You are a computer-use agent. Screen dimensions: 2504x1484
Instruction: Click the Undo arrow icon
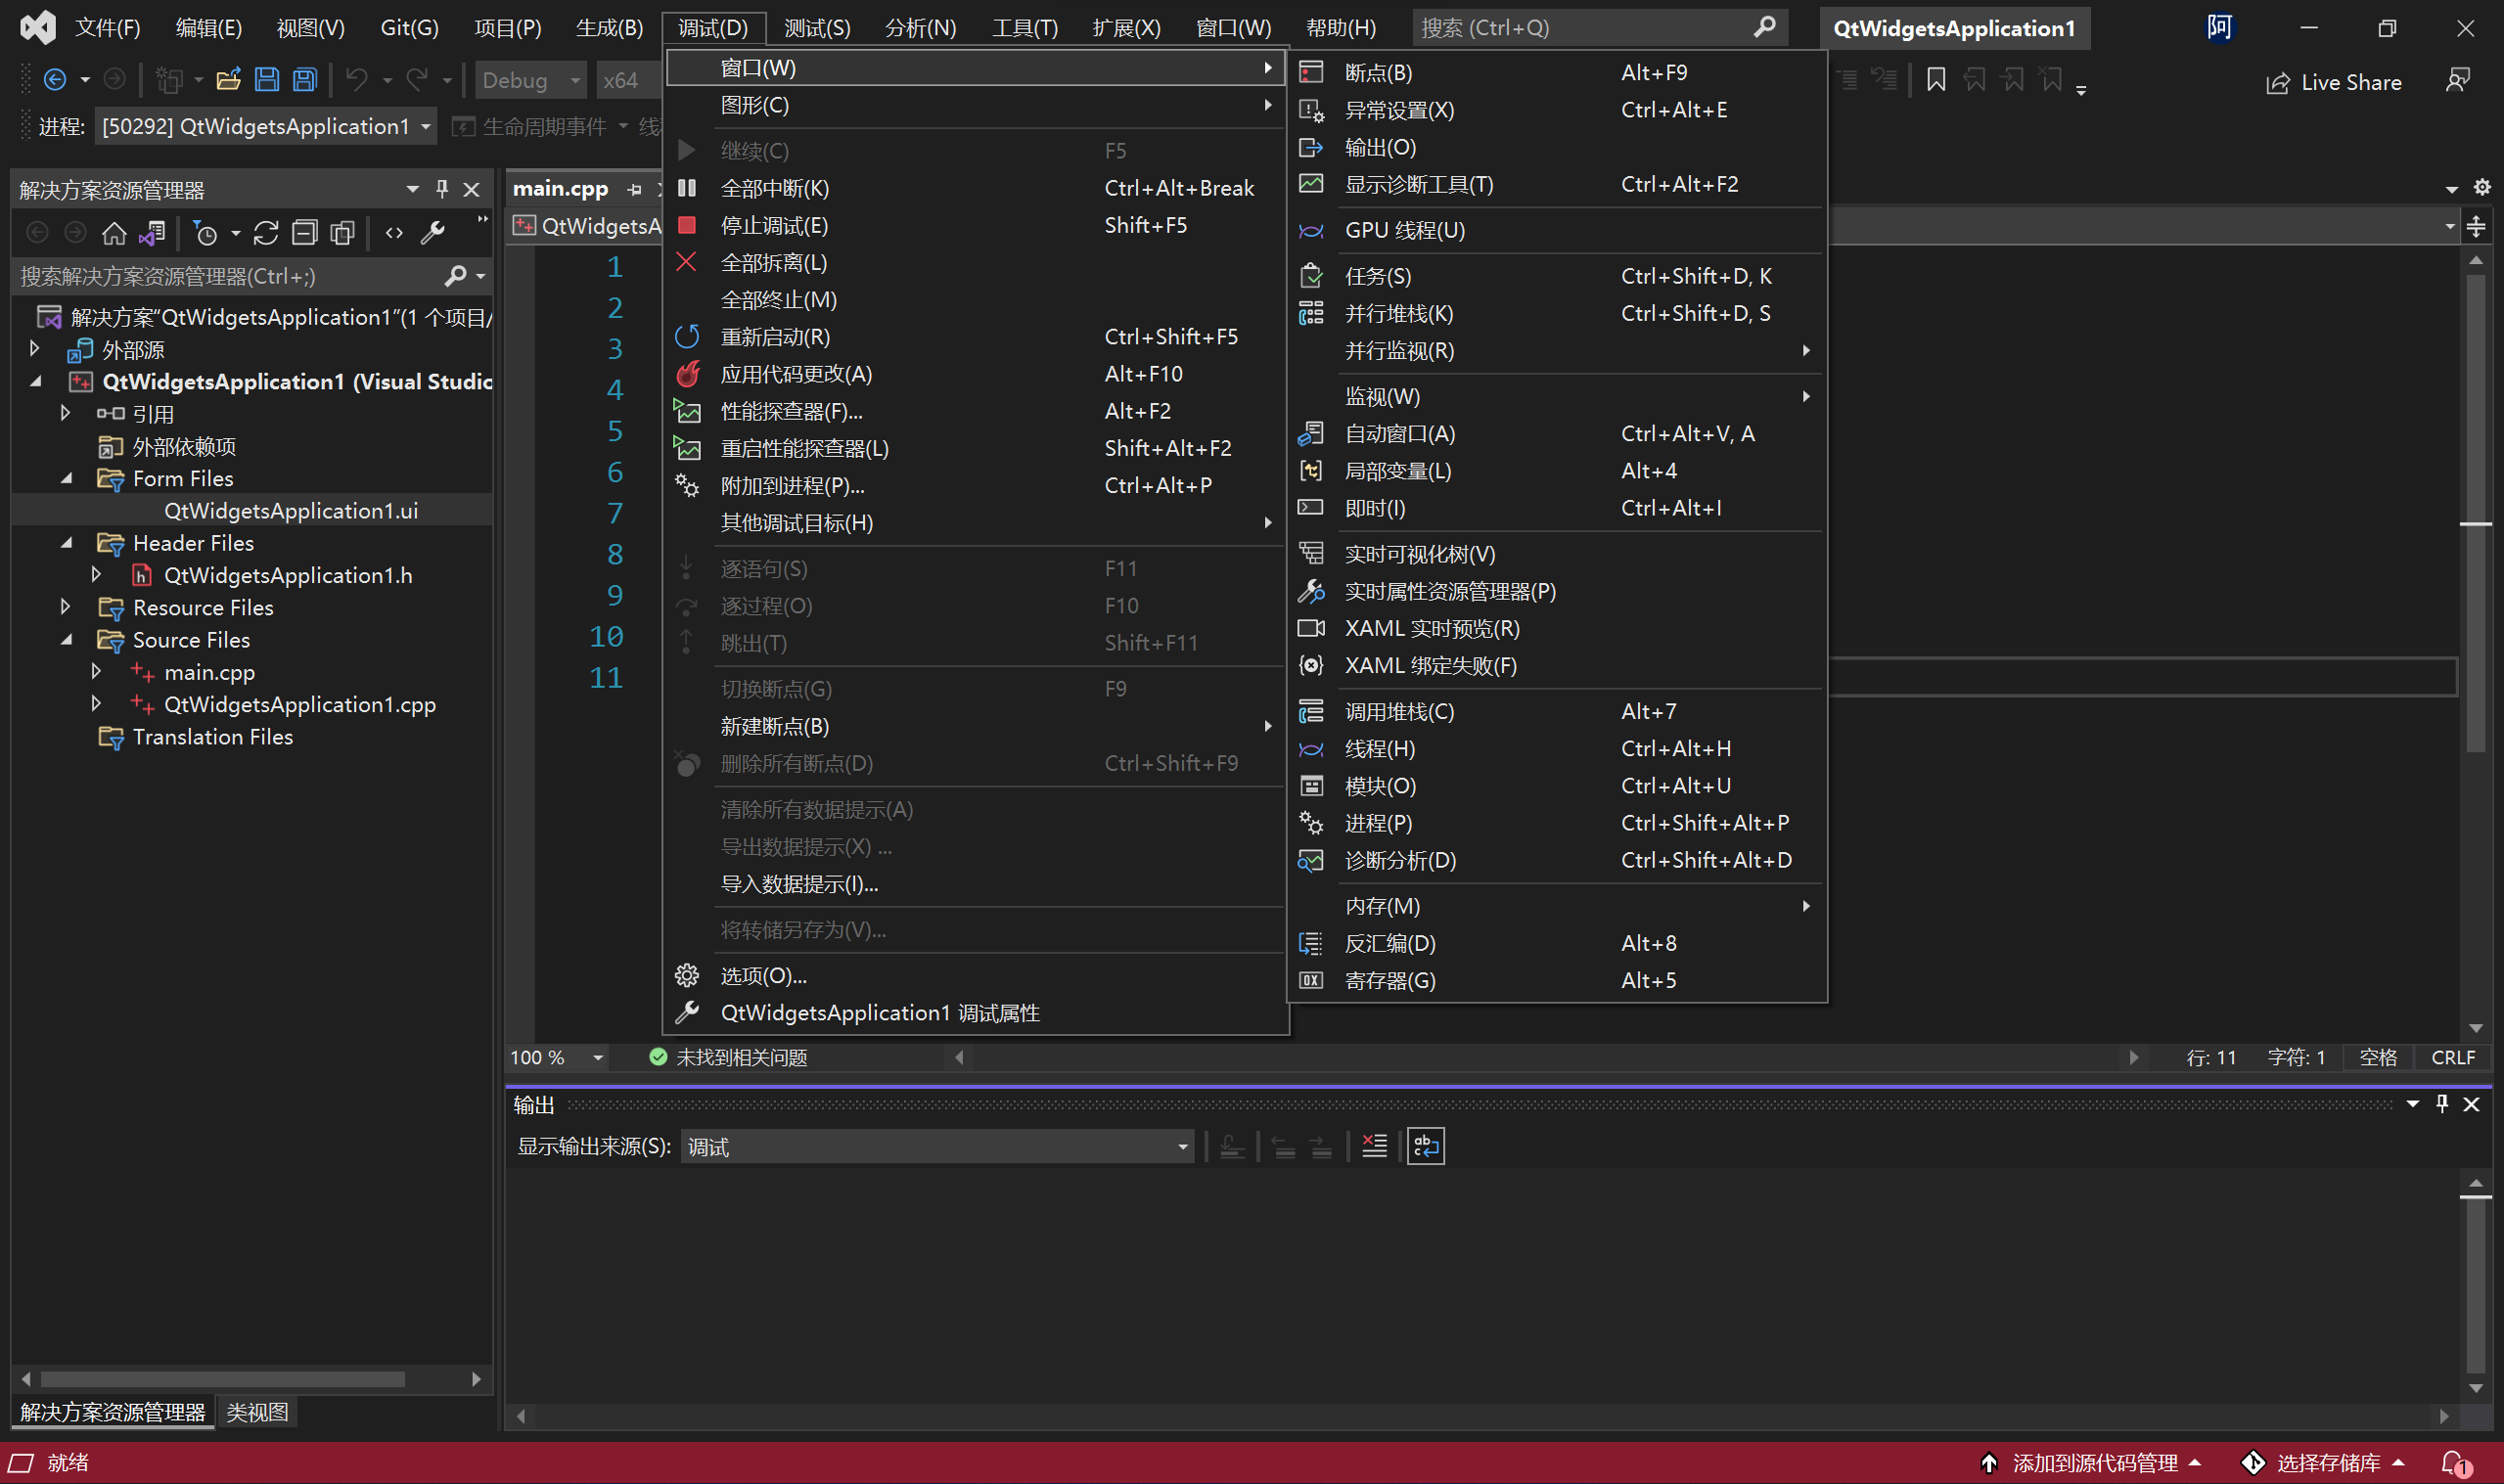pyautogui.click(x=357, y=80)
